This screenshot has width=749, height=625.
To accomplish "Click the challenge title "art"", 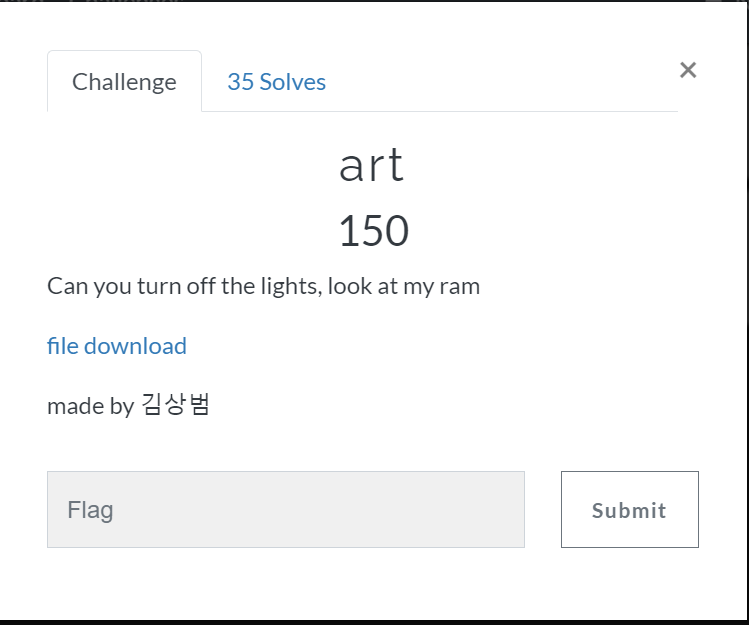I will tap(372, 165).
